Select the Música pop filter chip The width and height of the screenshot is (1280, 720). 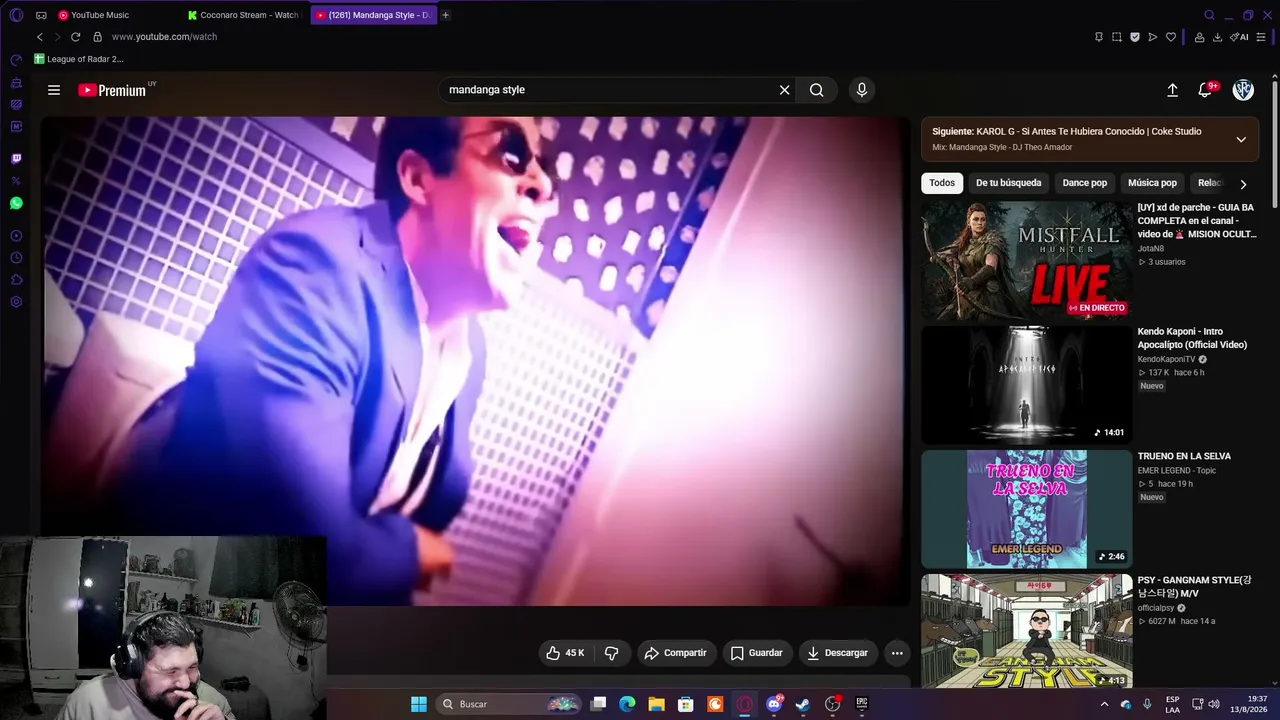(1152, 183)
